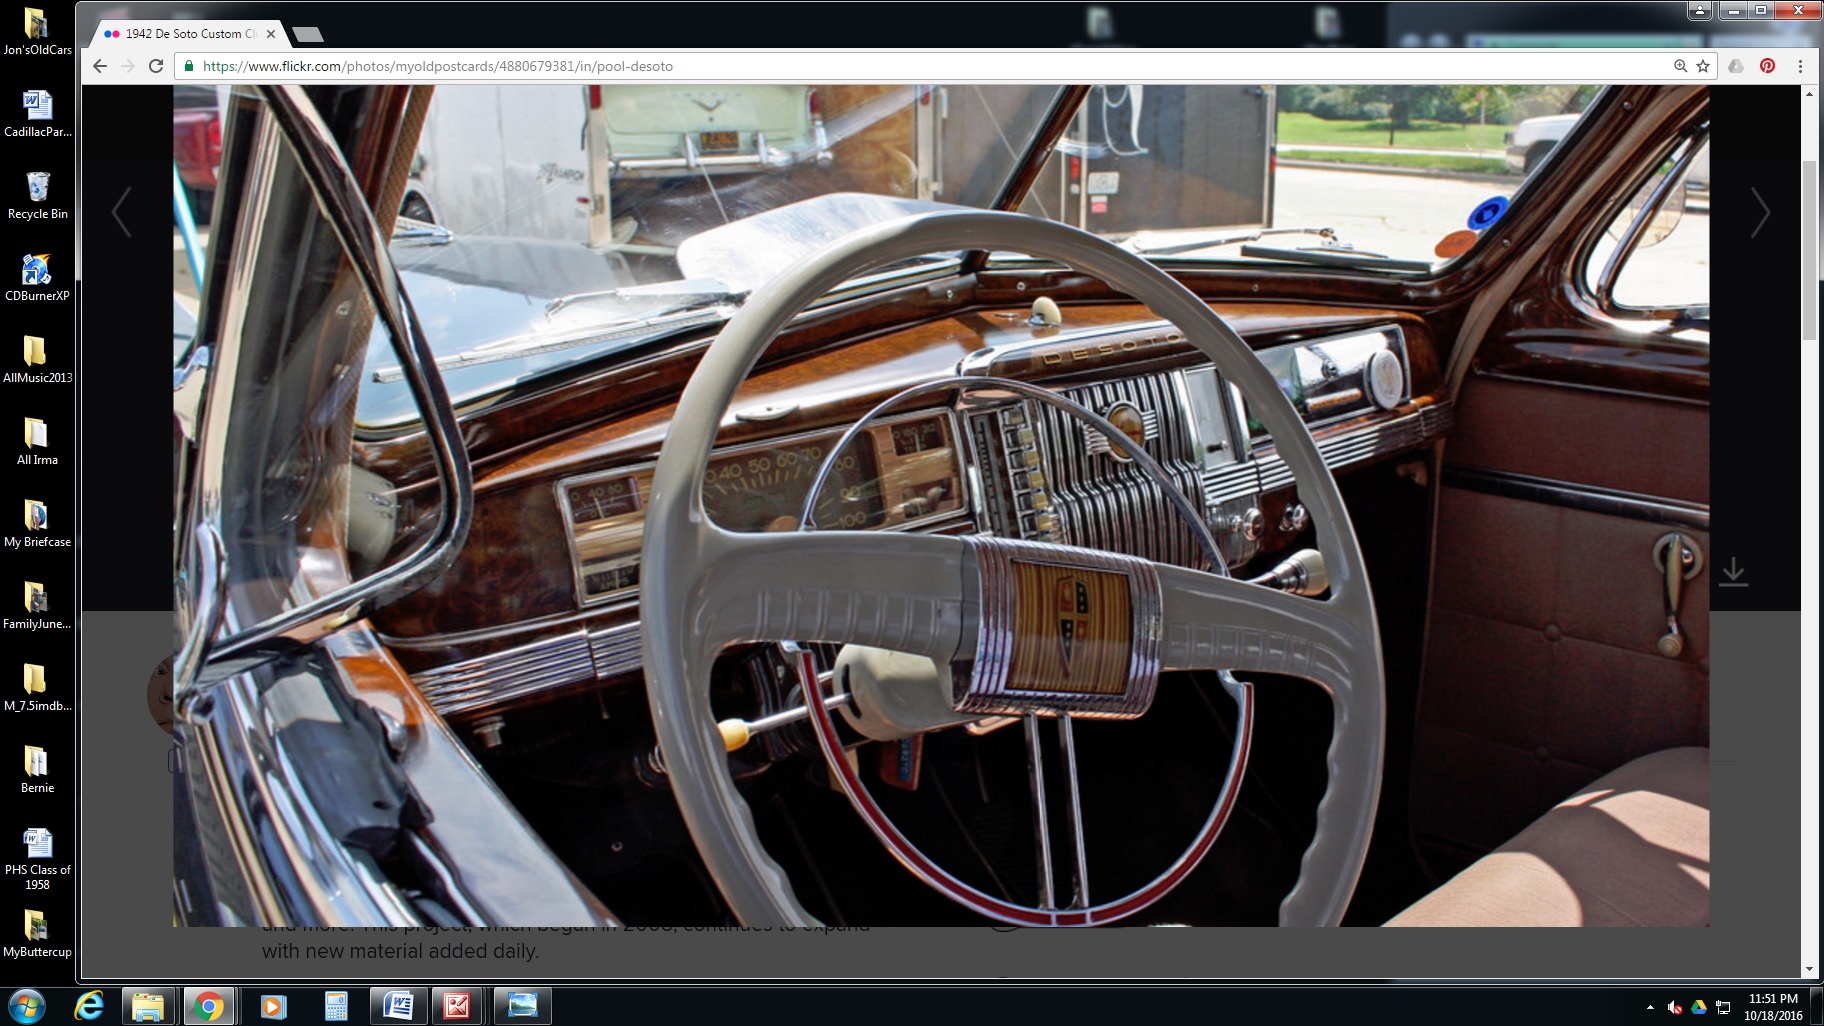Viewport: 1824px width, 1026px height.
Task: Select the My Briefcase desktop icon
Action: pyautogui.click(x=37, y=523)
